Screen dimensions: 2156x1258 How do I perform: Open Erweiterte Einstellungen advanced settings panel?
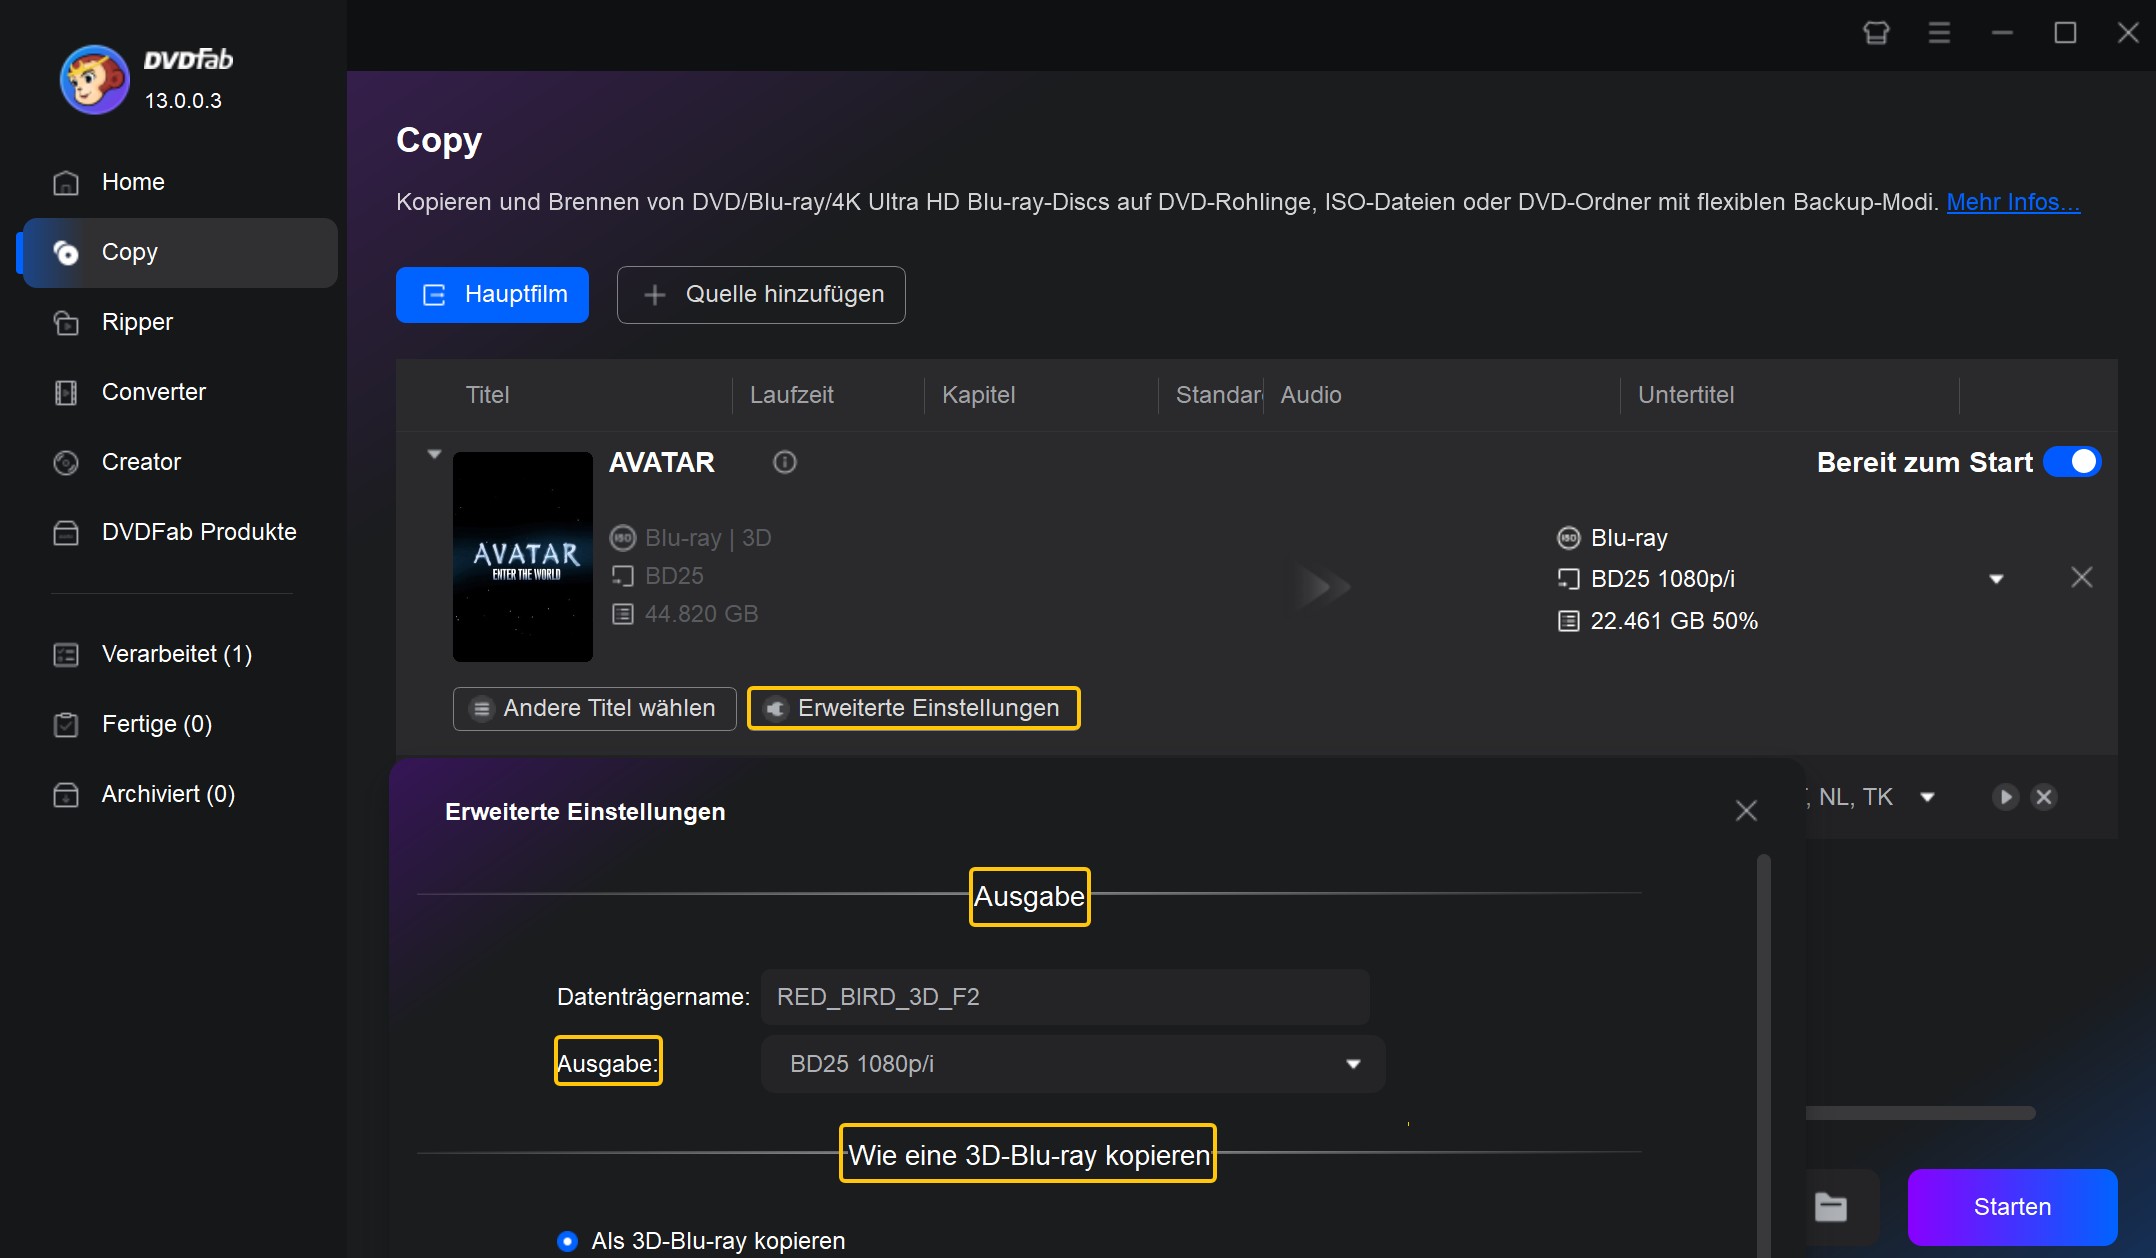(x=913, y=708)
